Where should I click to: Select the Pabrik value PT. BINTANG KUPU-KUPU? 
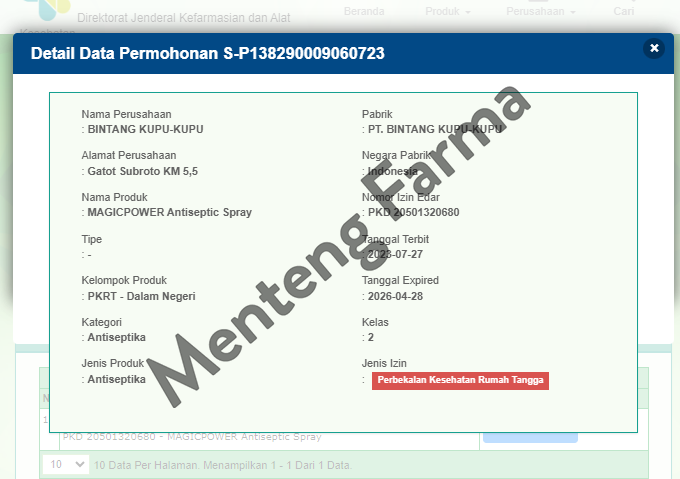tap(435, 130)
